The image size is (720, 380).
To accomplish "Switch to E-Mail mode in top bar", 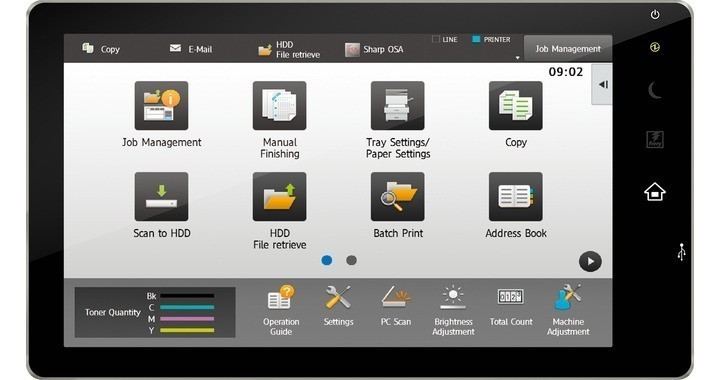I will (x=191, y=49).
